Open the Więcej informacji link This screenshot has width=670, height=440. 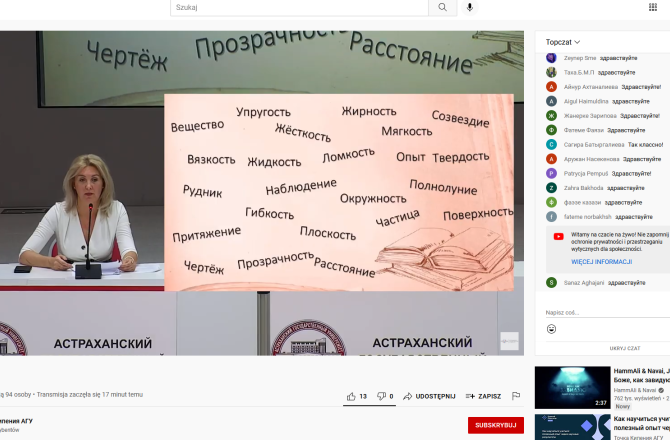601,261
